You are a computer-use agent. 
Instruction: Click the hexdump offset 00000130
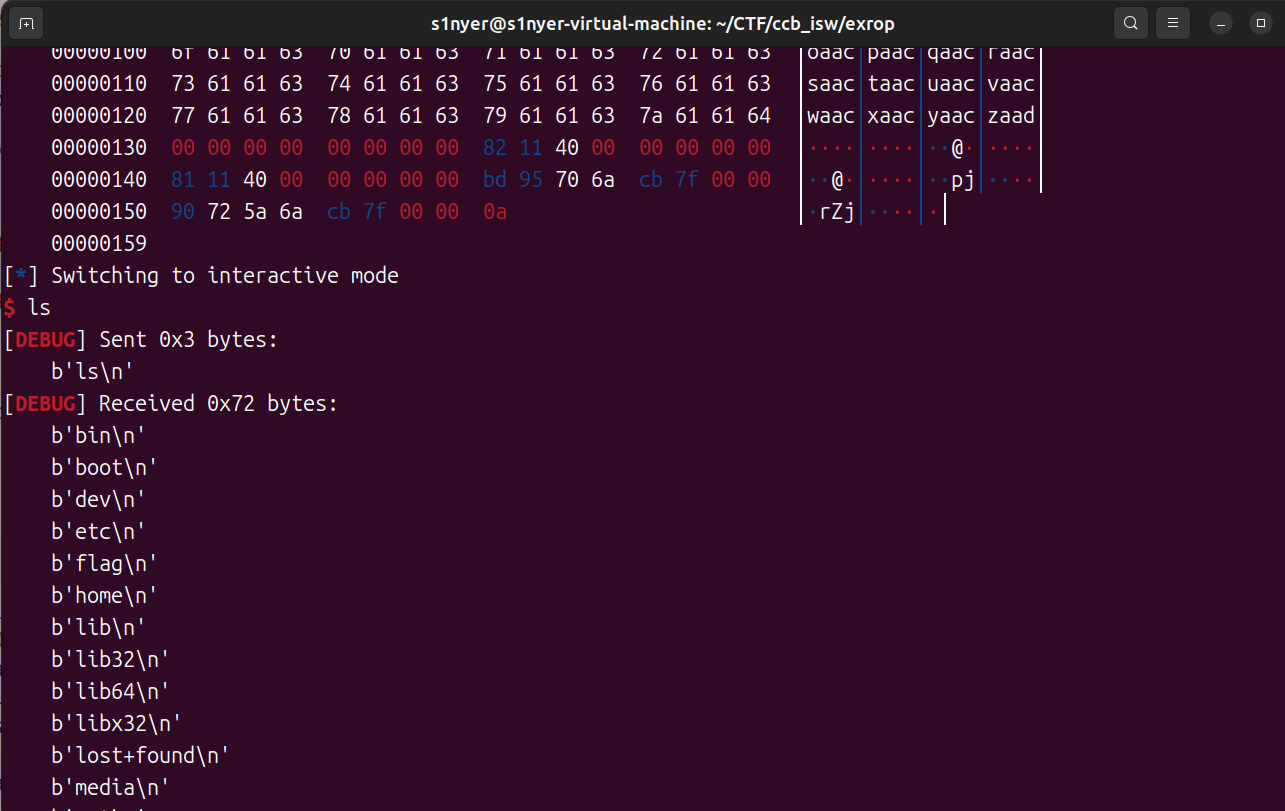(99, 148)
